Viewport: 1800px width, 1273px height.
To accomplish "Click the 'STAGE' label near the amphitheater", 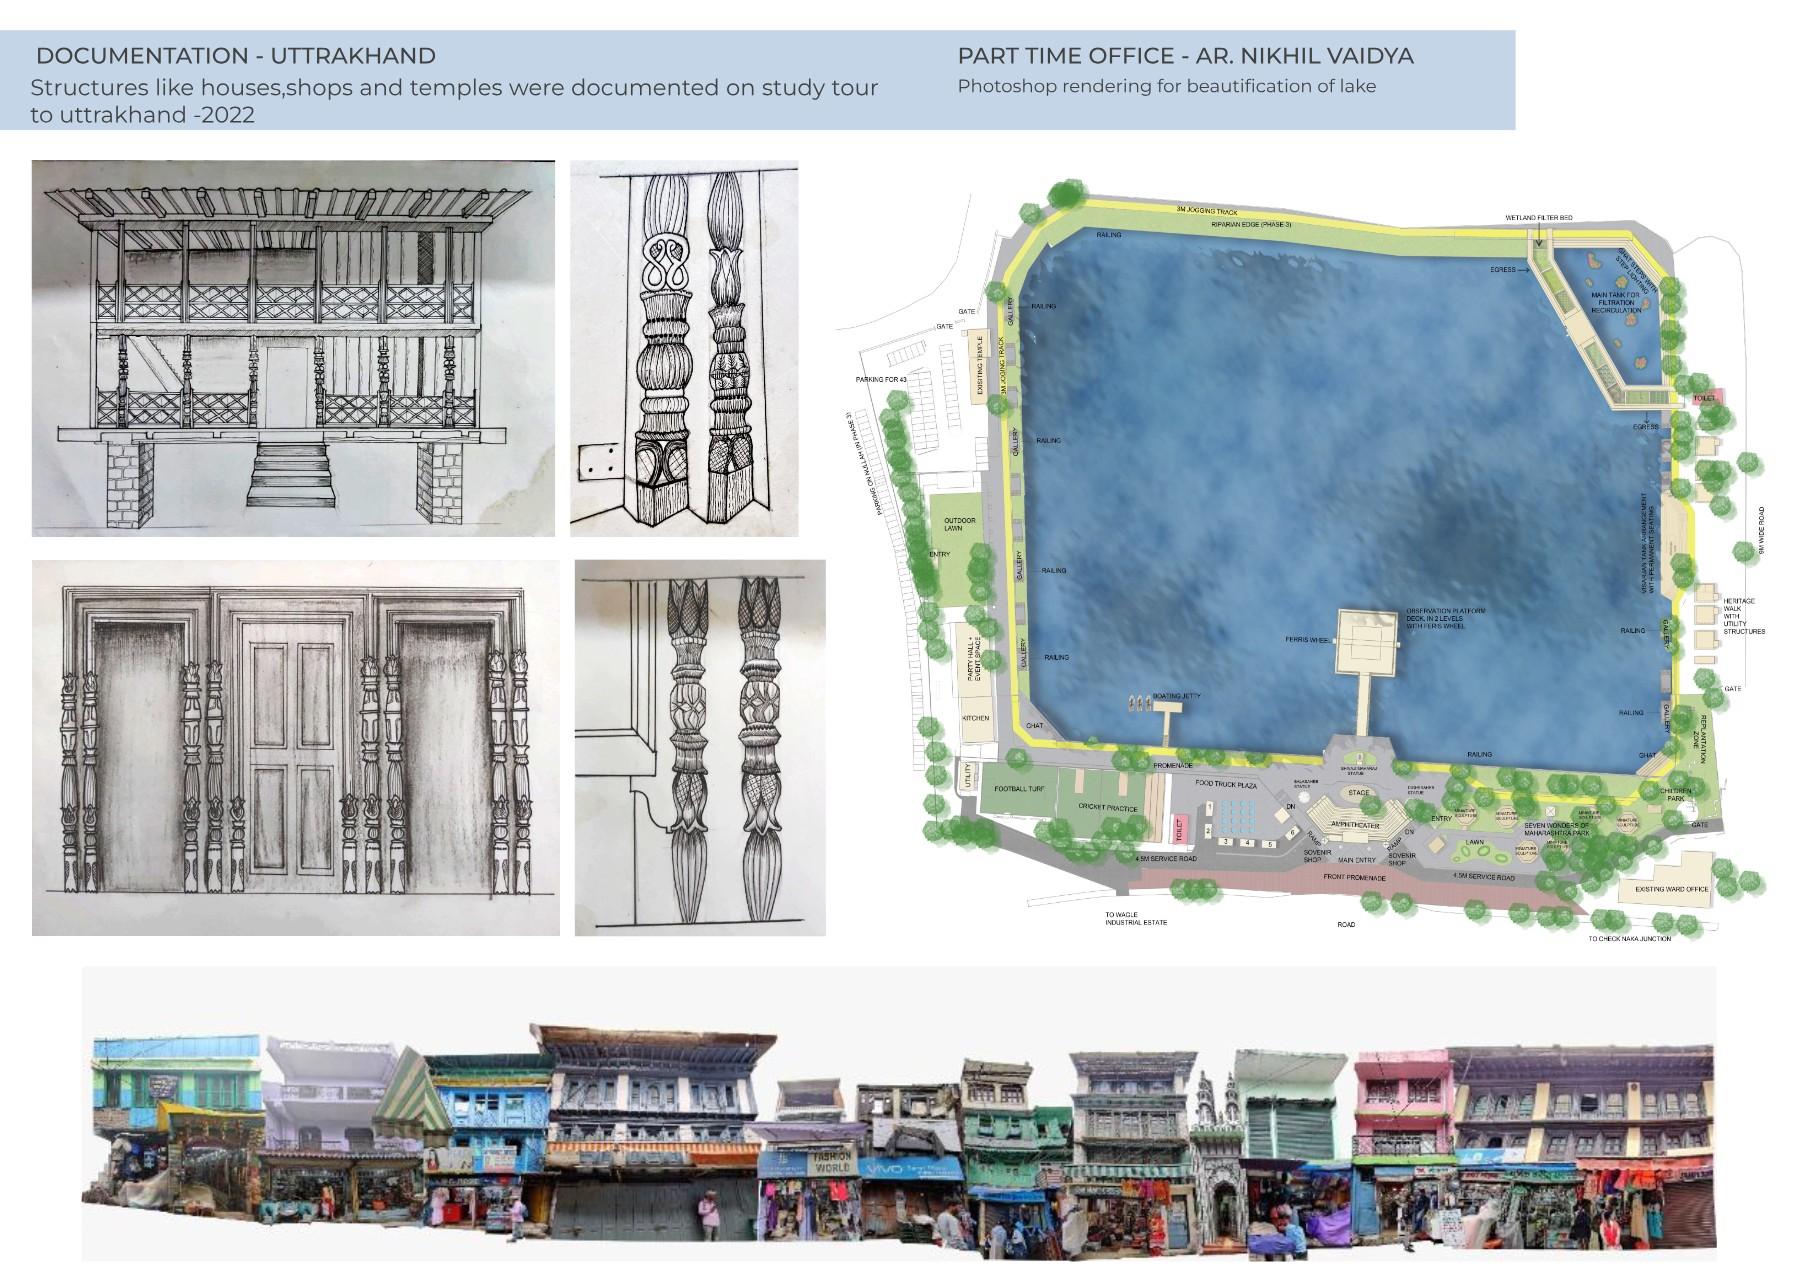I will point(1358,792).
